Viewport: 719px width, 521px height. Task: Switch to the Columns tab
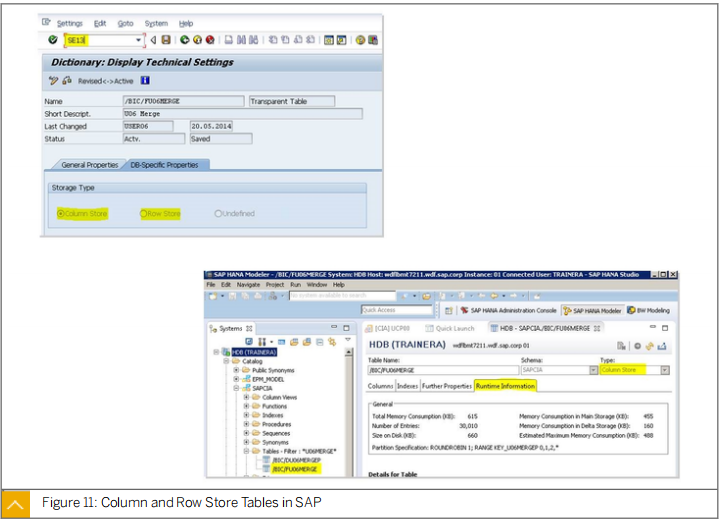point(380,386)
